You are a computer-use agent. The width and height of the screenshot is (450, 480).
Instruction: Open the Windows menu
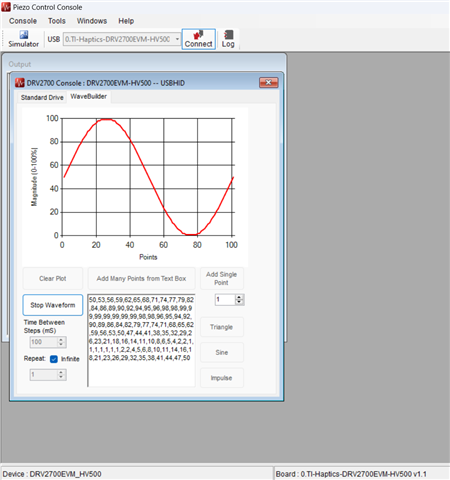(92, 21)
